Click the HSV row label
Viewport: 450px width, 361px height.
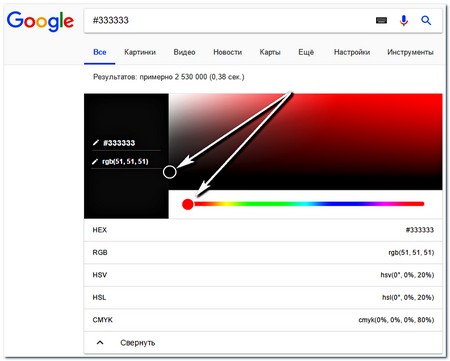coord(100,275)
